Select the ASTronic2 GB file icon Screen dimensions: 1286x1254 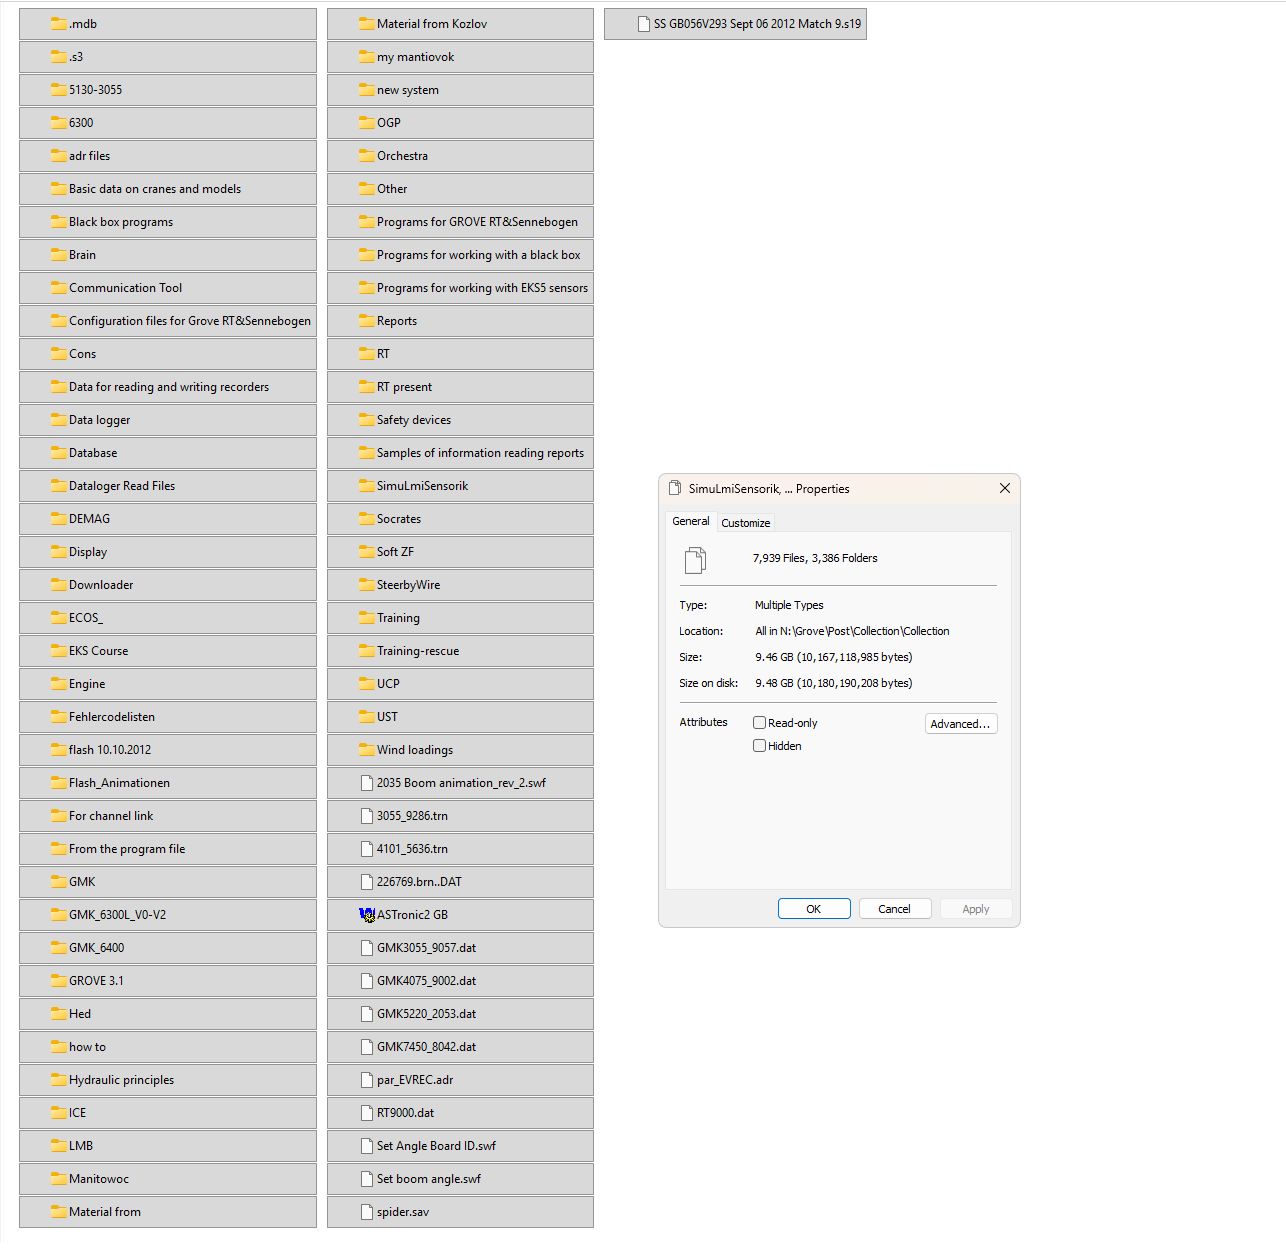(x=366, y=914)
